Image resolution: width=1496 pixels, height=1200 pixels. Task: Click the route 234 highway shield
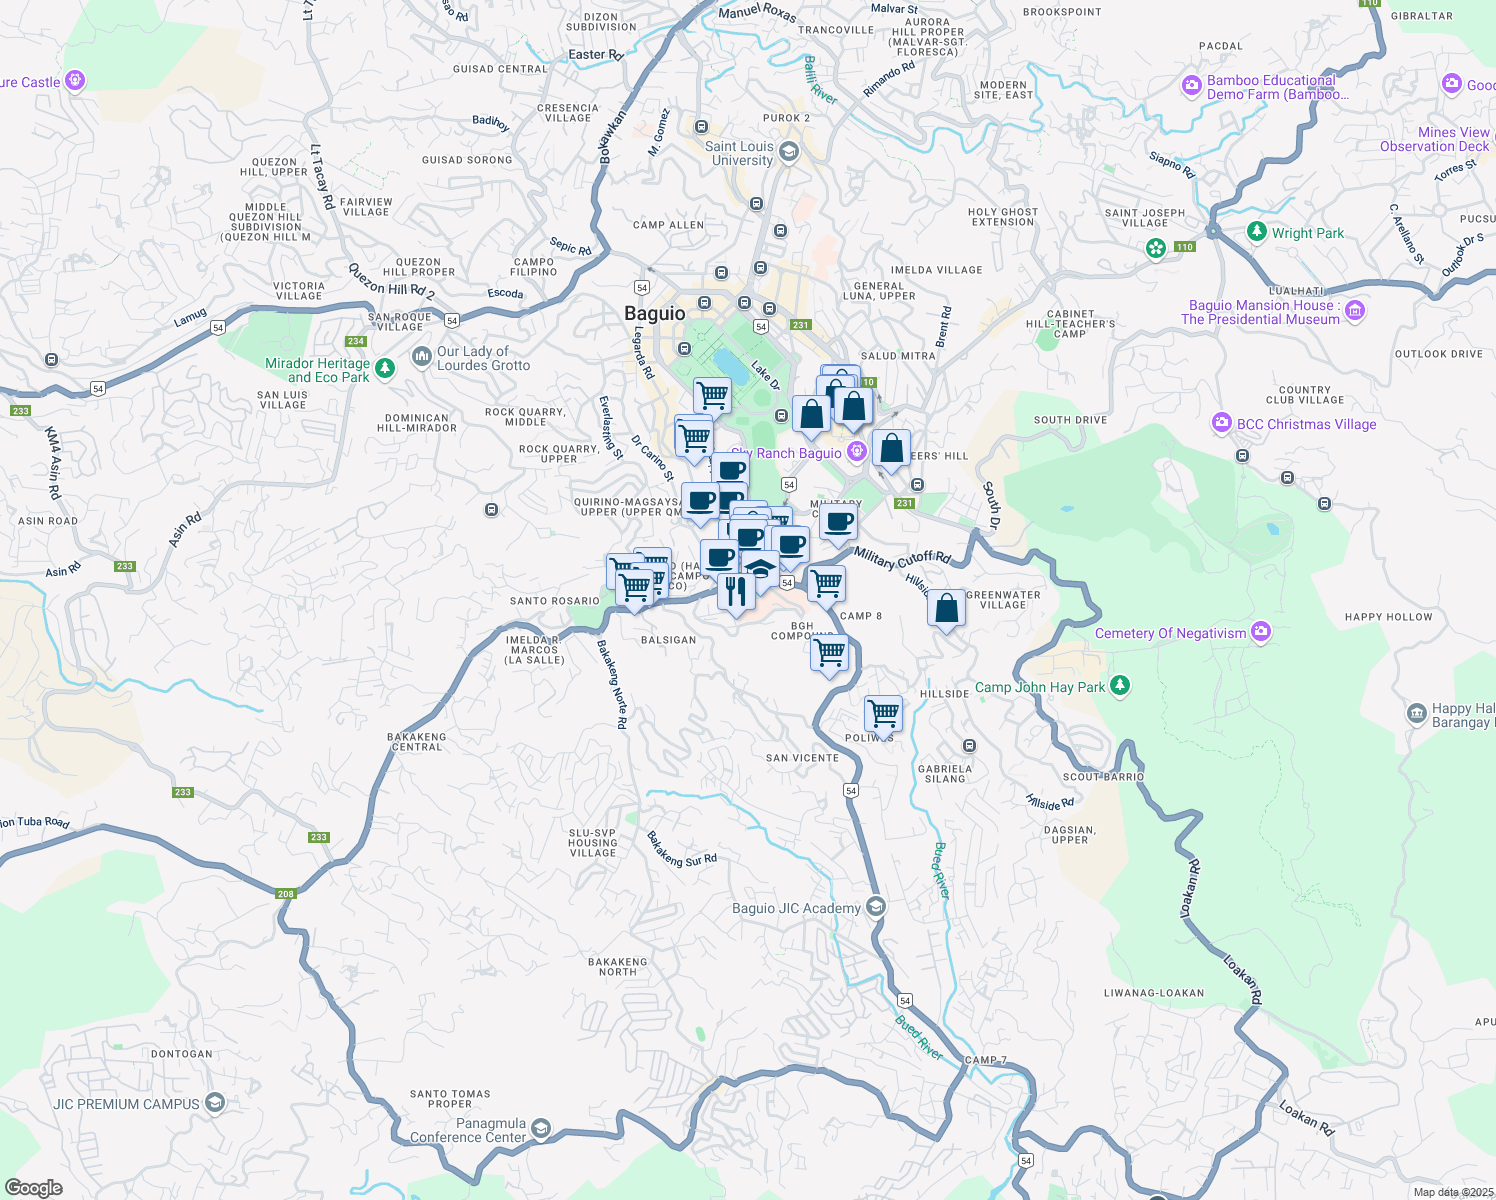coord(356,341)
